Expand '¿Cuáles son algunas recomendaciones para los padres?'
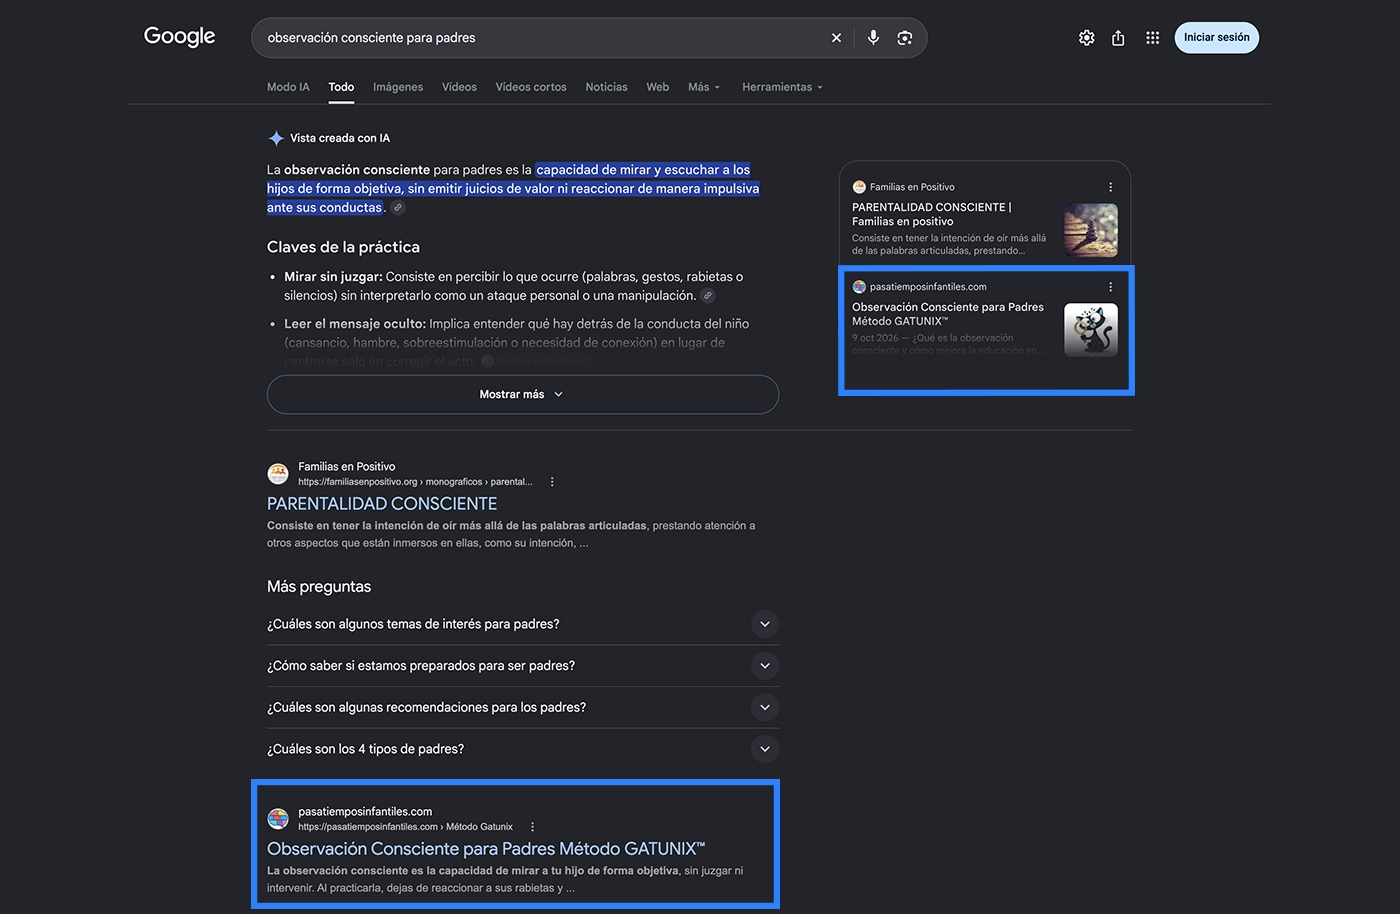 click(x=523, y=707)
